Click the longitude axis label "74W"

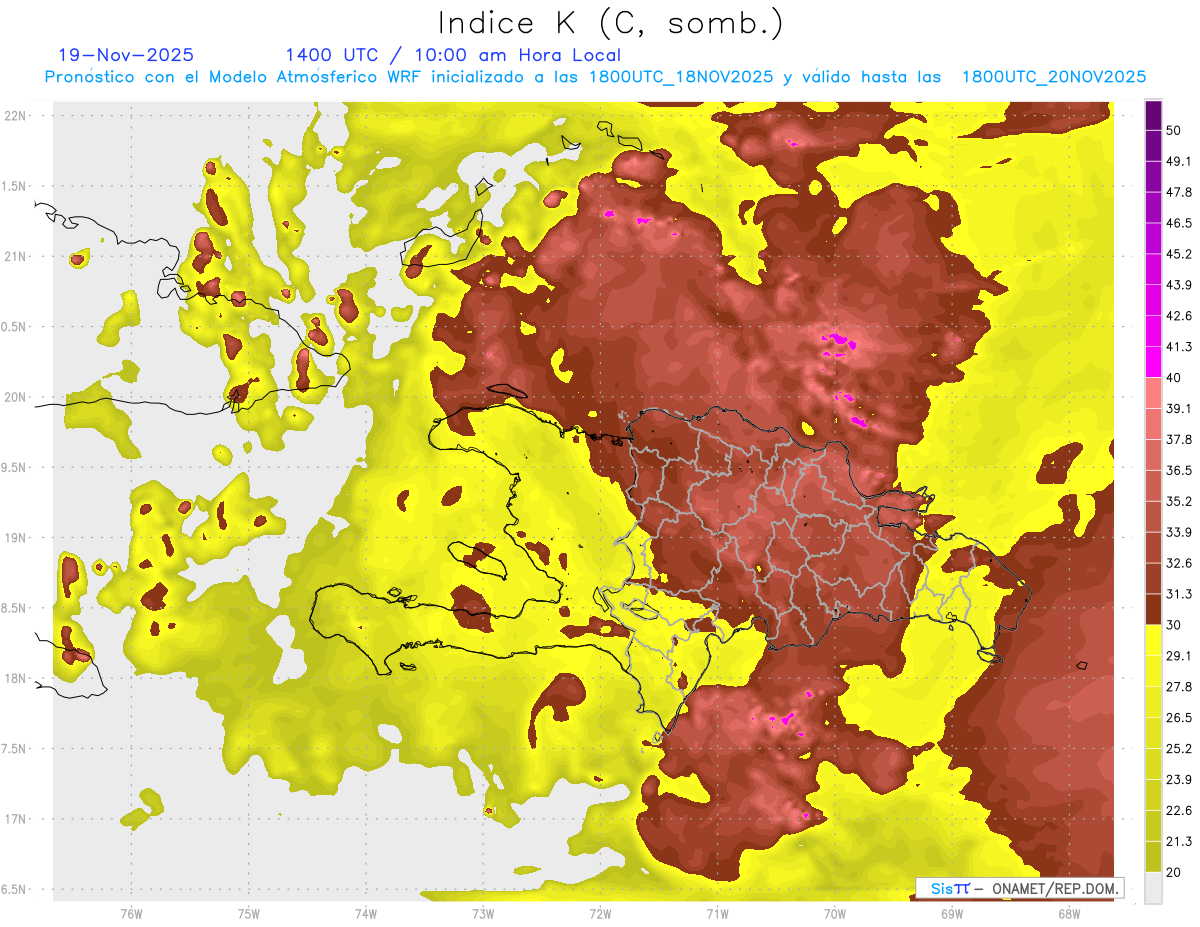pos(365,913)
